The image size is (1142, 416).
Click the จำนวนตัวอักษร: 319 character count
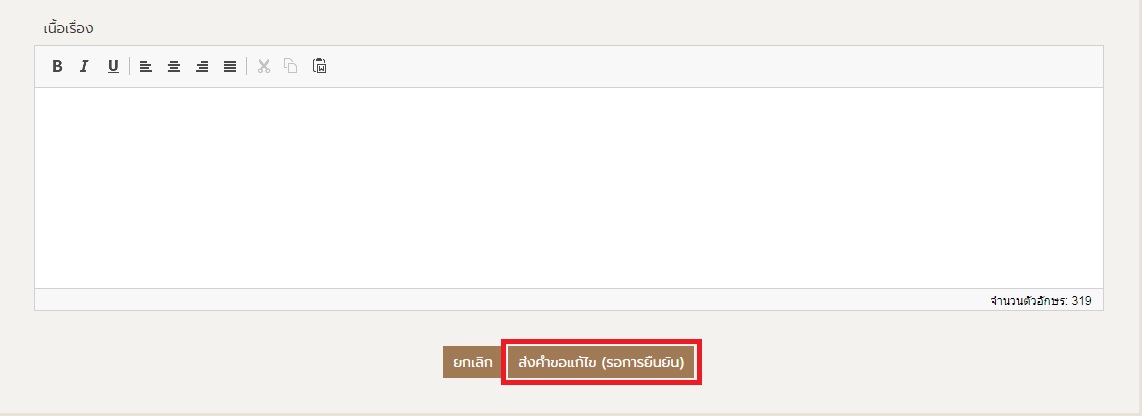coord(1041,300)
